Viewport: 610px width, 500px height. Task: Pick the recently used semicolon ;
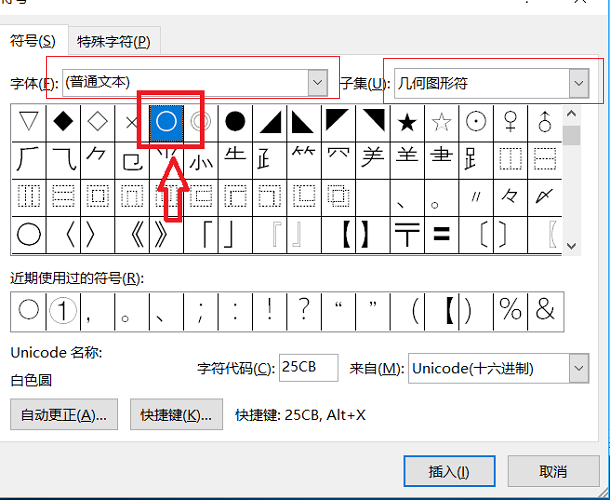click(x=201, y=311)
